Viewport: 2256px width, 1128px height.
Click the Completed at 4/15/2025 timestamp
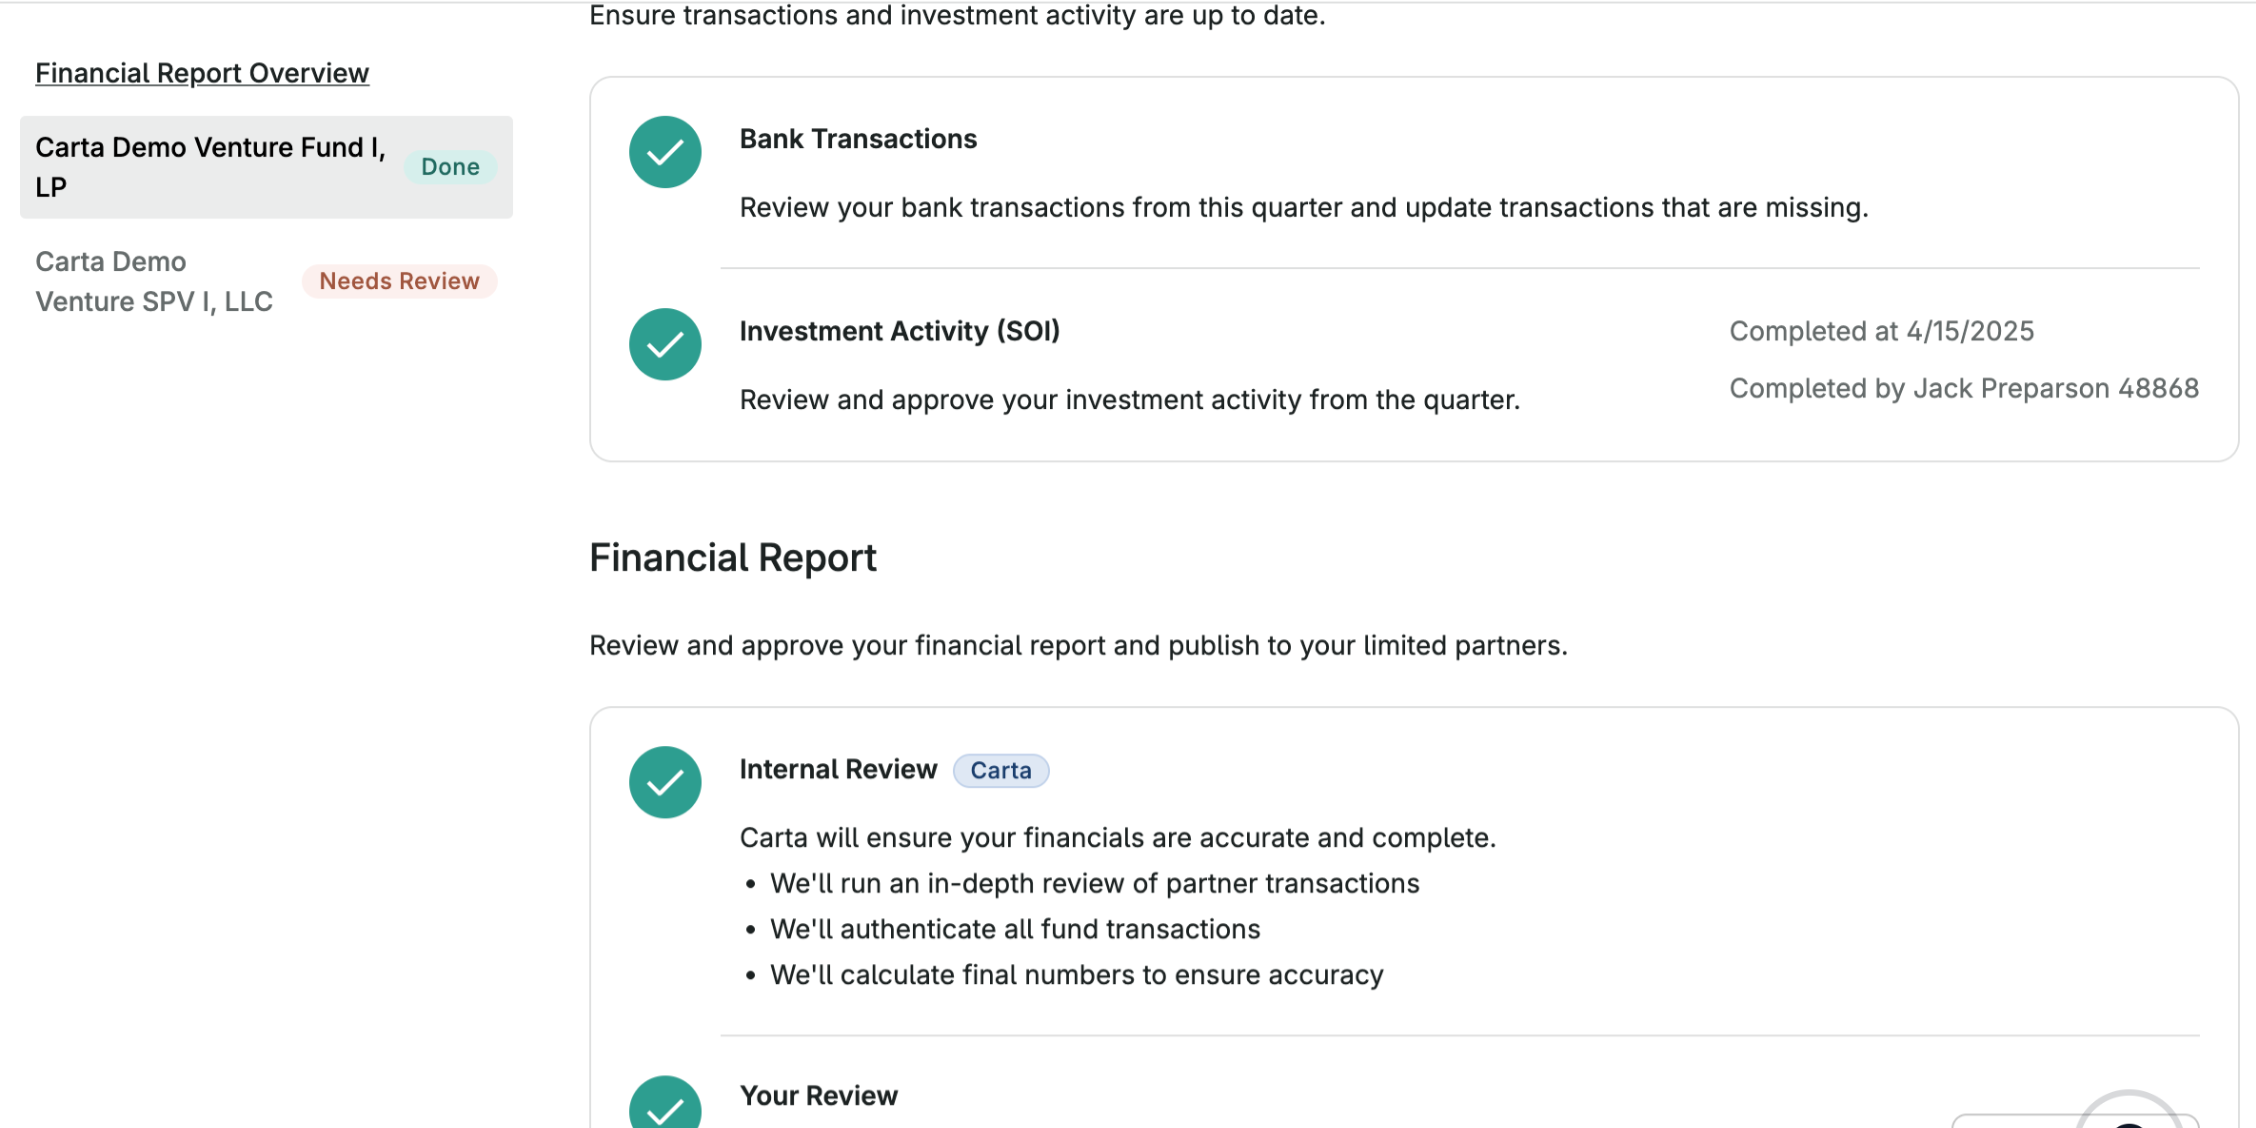1881,330
